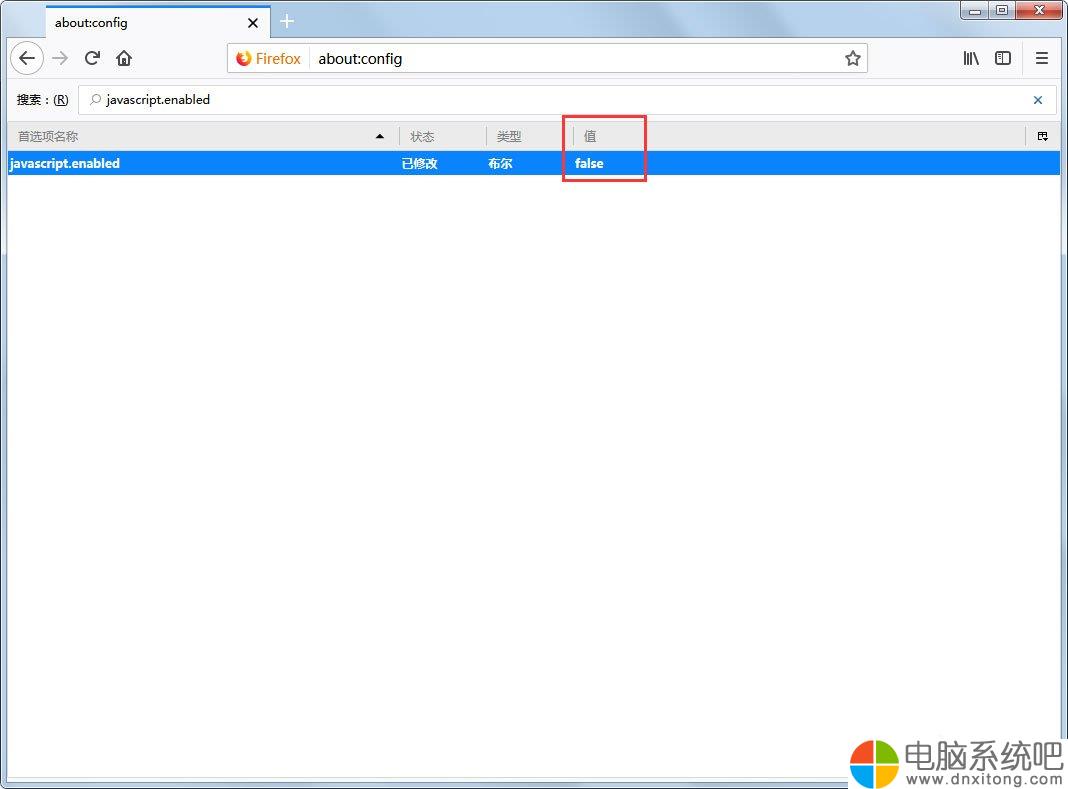Click the Firefox identity icon in the address bar
The image size is (1068, 789).
click(269, 59)
